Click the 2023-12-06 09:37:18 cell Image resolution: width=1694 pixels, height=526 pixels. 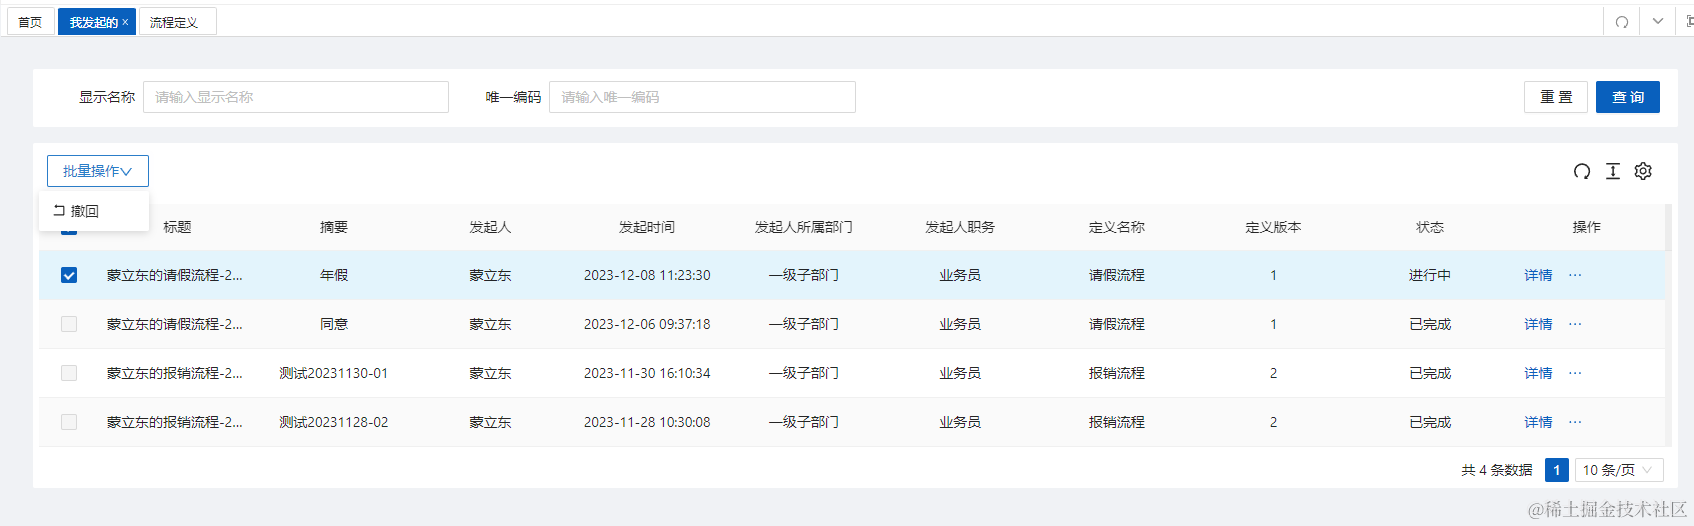click(x=647, y=324)
